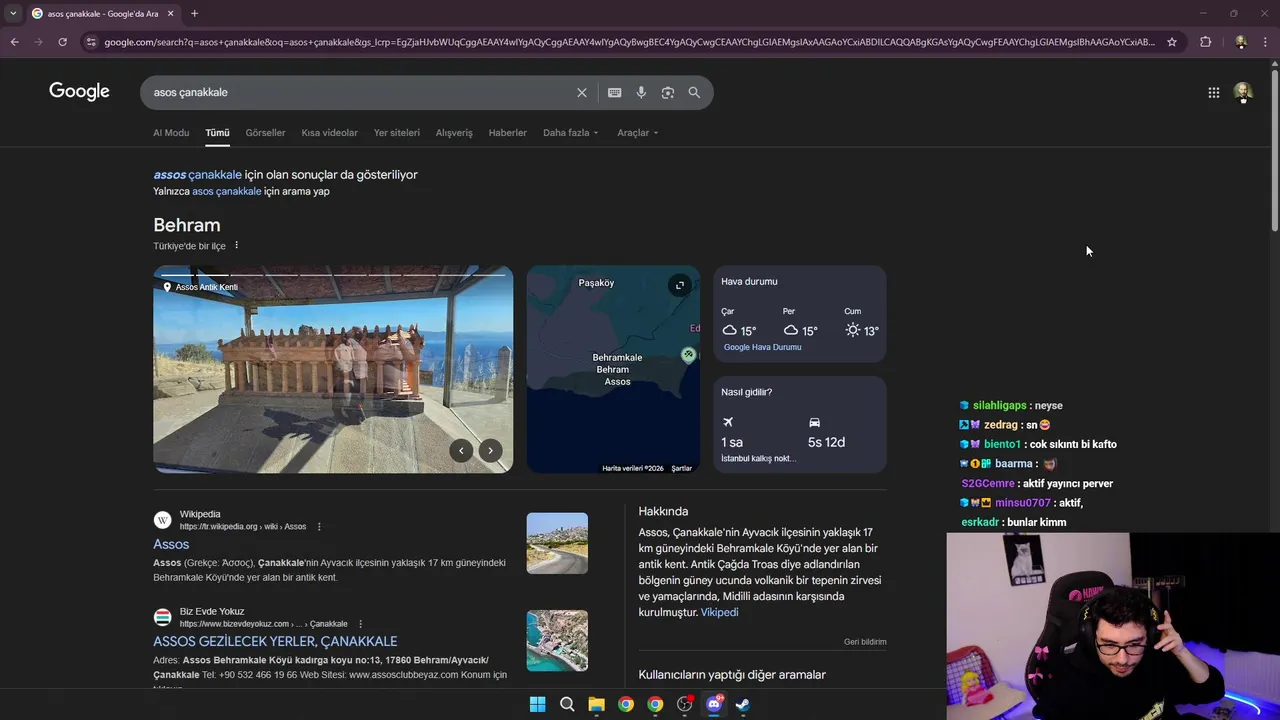Open the tab search dropdown in Chrome
The width and height of the screenshot is (1280, 720).
[13, 13]
